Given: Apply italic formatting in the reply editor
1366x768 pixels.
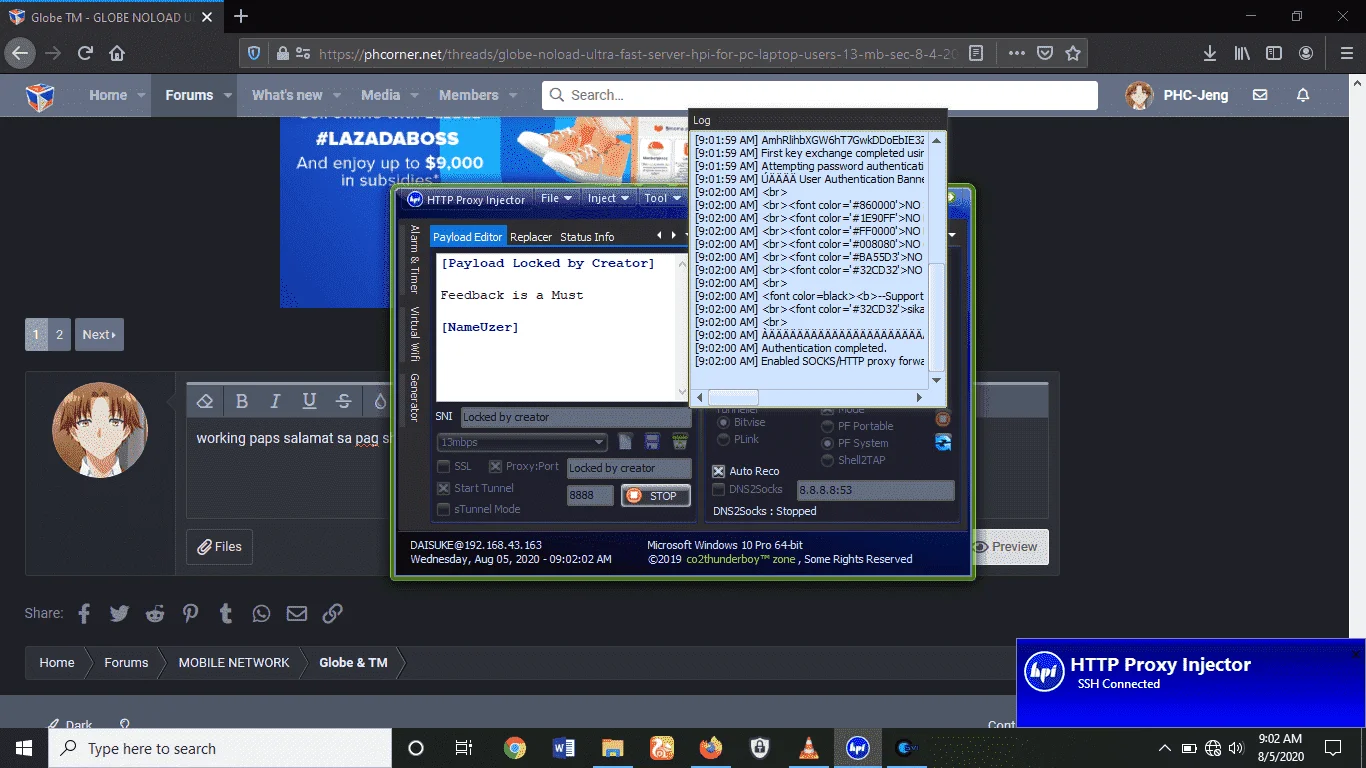Looking at the screenshot, I should [275, 401].
